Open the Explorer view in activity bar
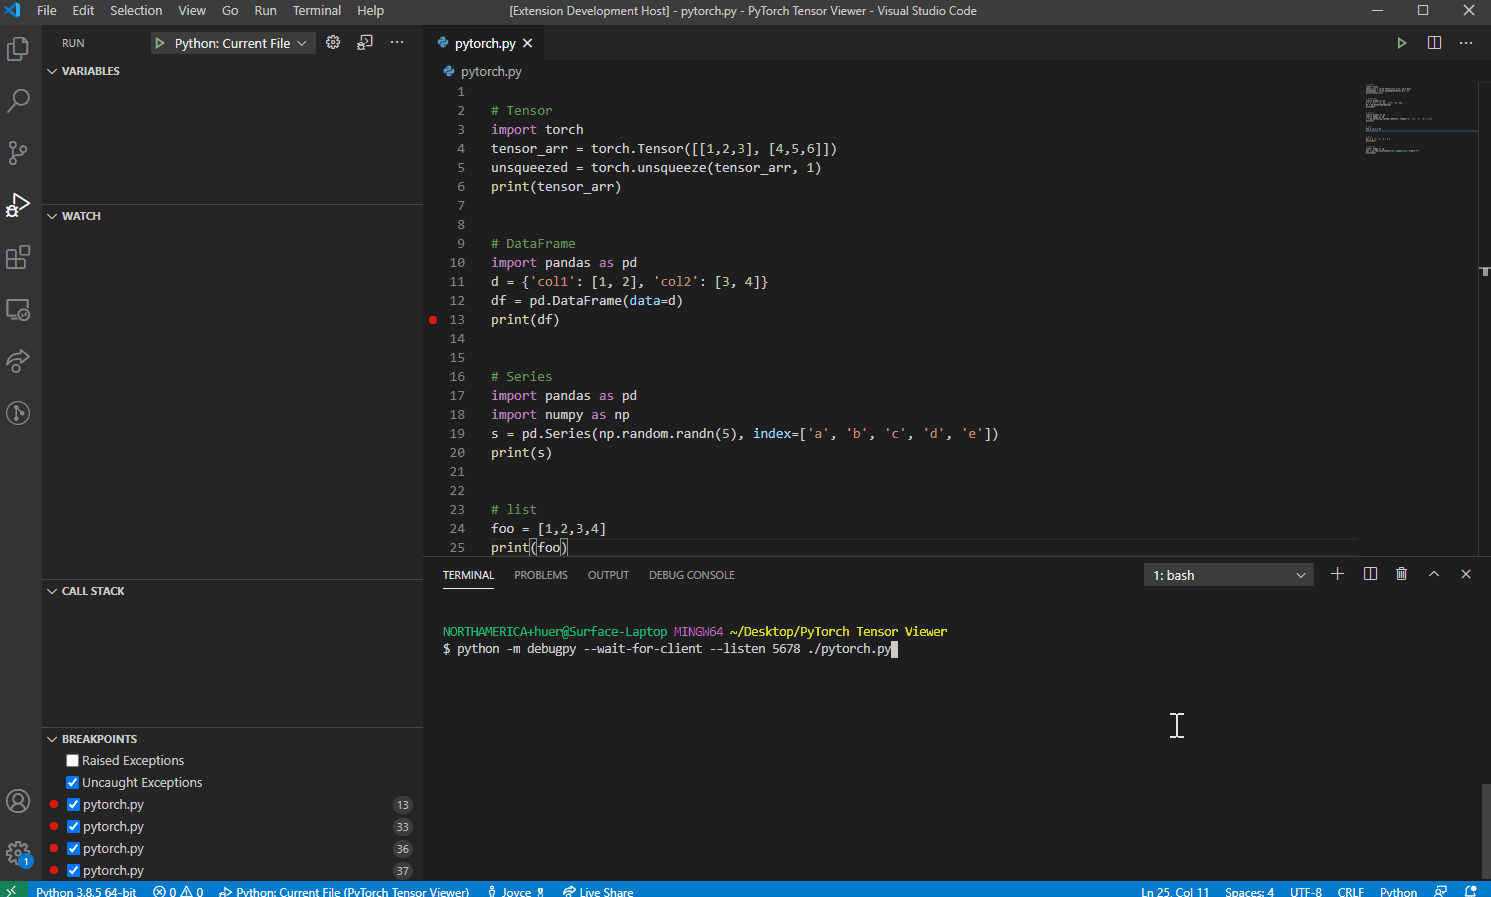The image size is (1491, 897). [18, 48]
